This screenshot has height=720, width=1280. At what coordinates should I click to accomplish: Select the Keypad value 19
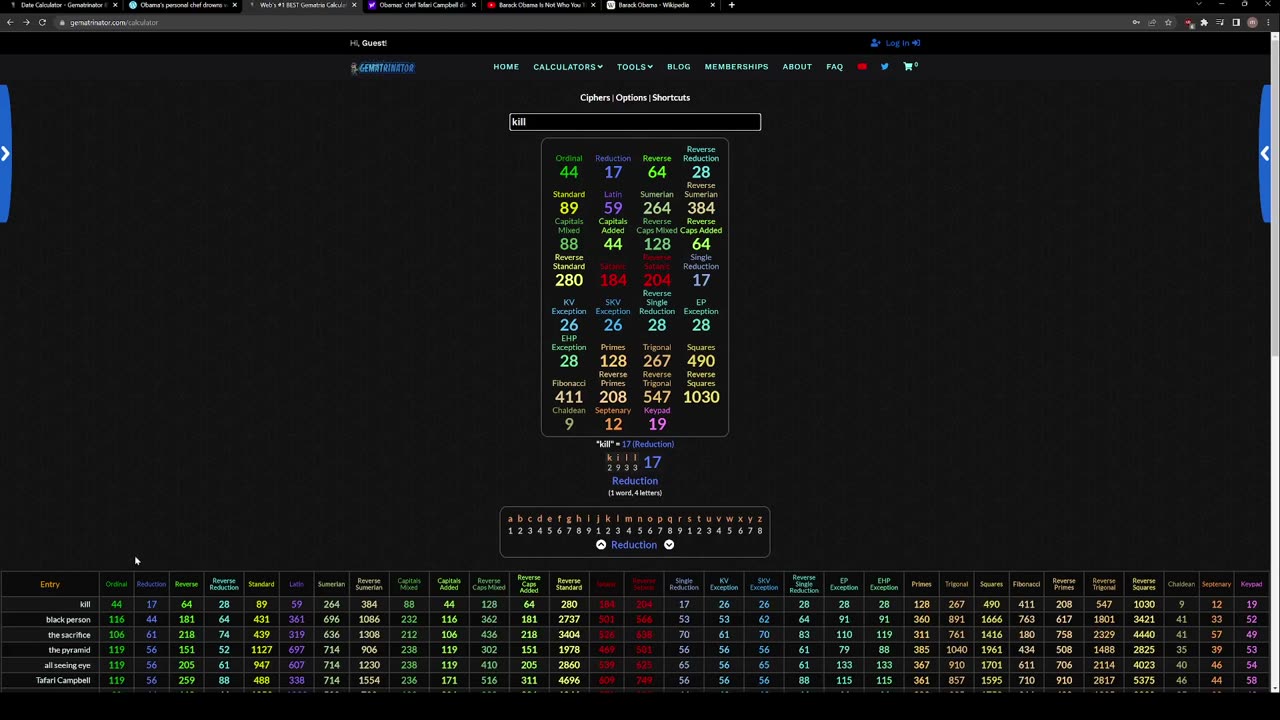click(x=657, y=424)
